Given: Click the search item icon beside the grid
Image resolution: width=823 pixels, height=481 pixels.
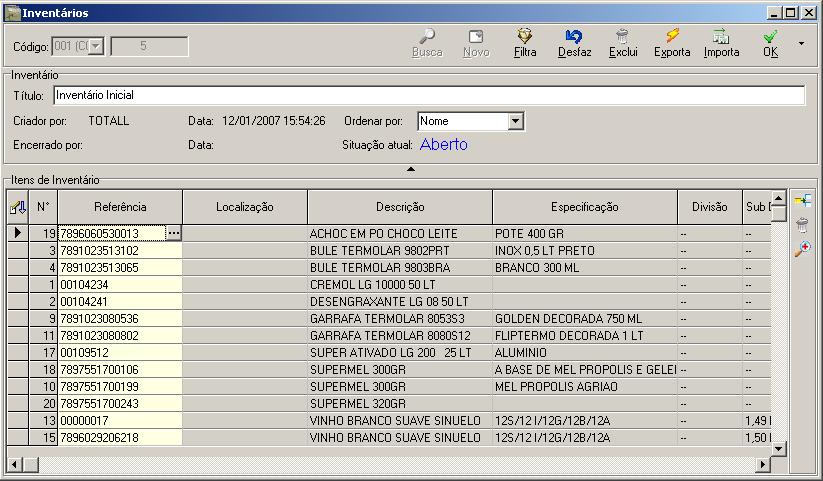Looking at the screenshot, I should tap(803, 249).
